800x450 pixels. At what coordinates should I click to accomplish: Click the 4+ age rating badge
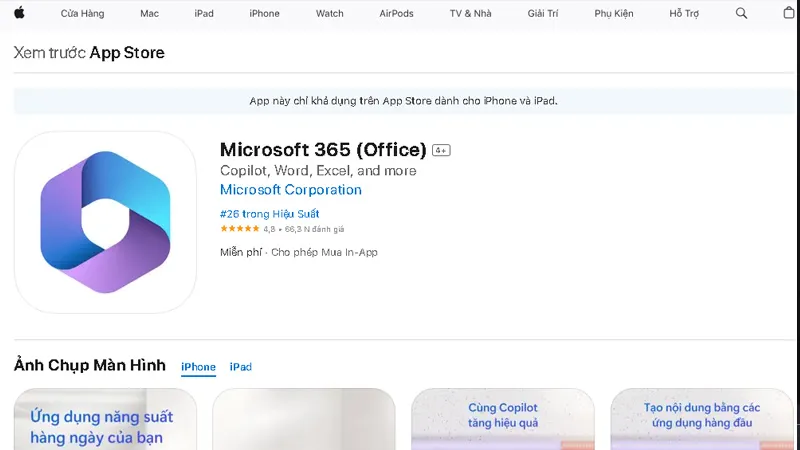click(441, 150)
